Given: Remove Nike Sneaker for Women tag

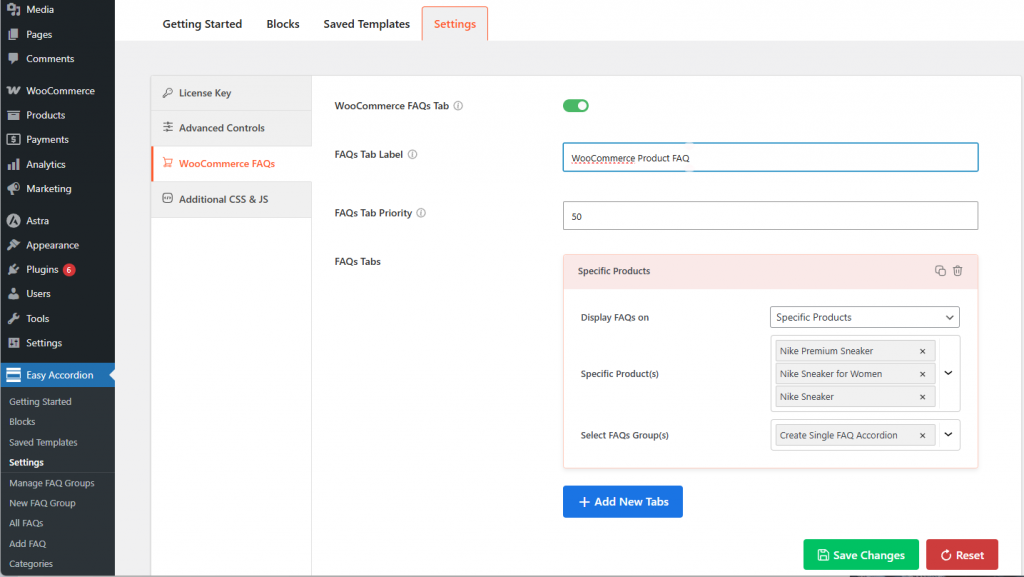Looking at the screenshot, I should [922, 374].
